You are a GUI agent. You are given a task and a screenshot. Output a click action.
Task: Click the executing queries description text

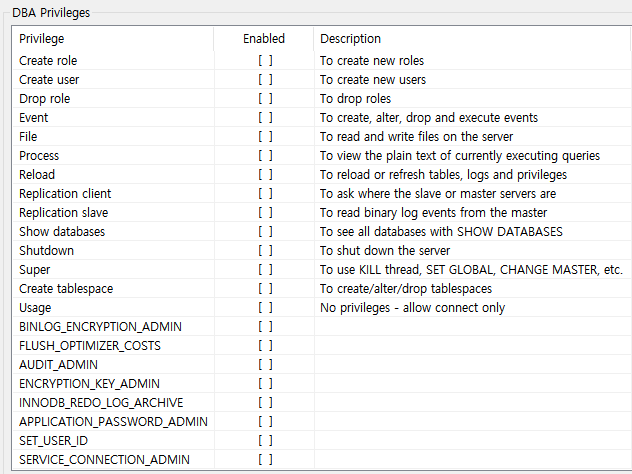[460, 156]
